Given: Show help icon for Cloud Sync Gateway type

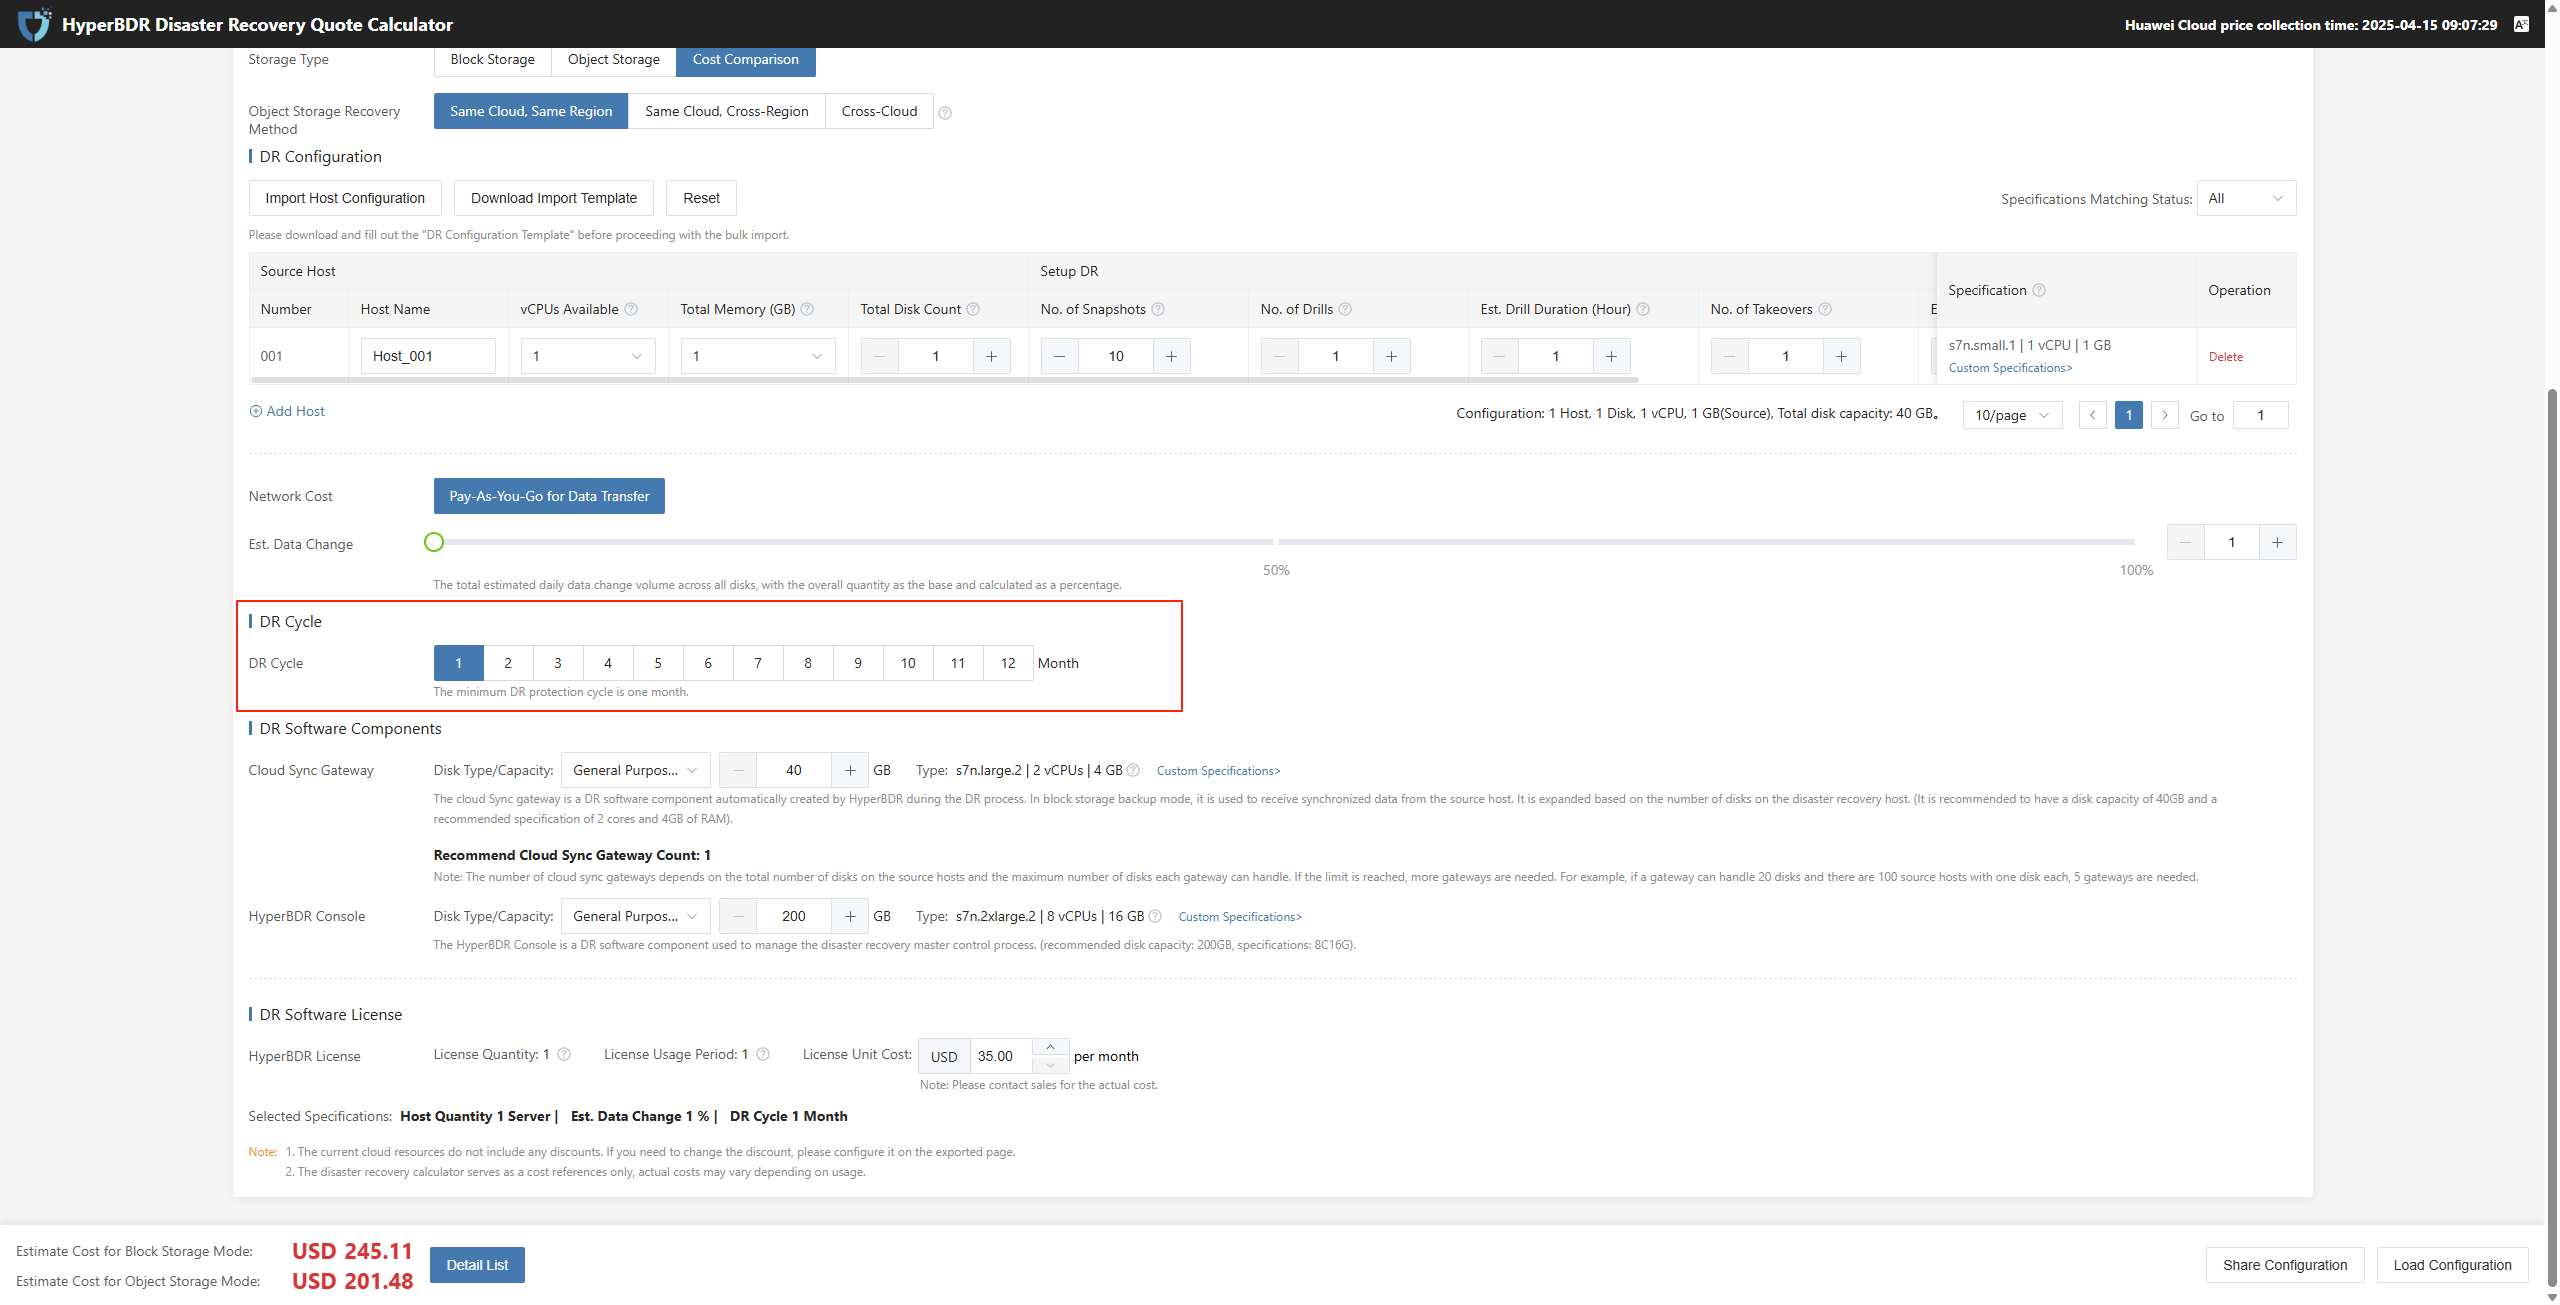Looking at the screenshot, I should tap(1133, 771).
